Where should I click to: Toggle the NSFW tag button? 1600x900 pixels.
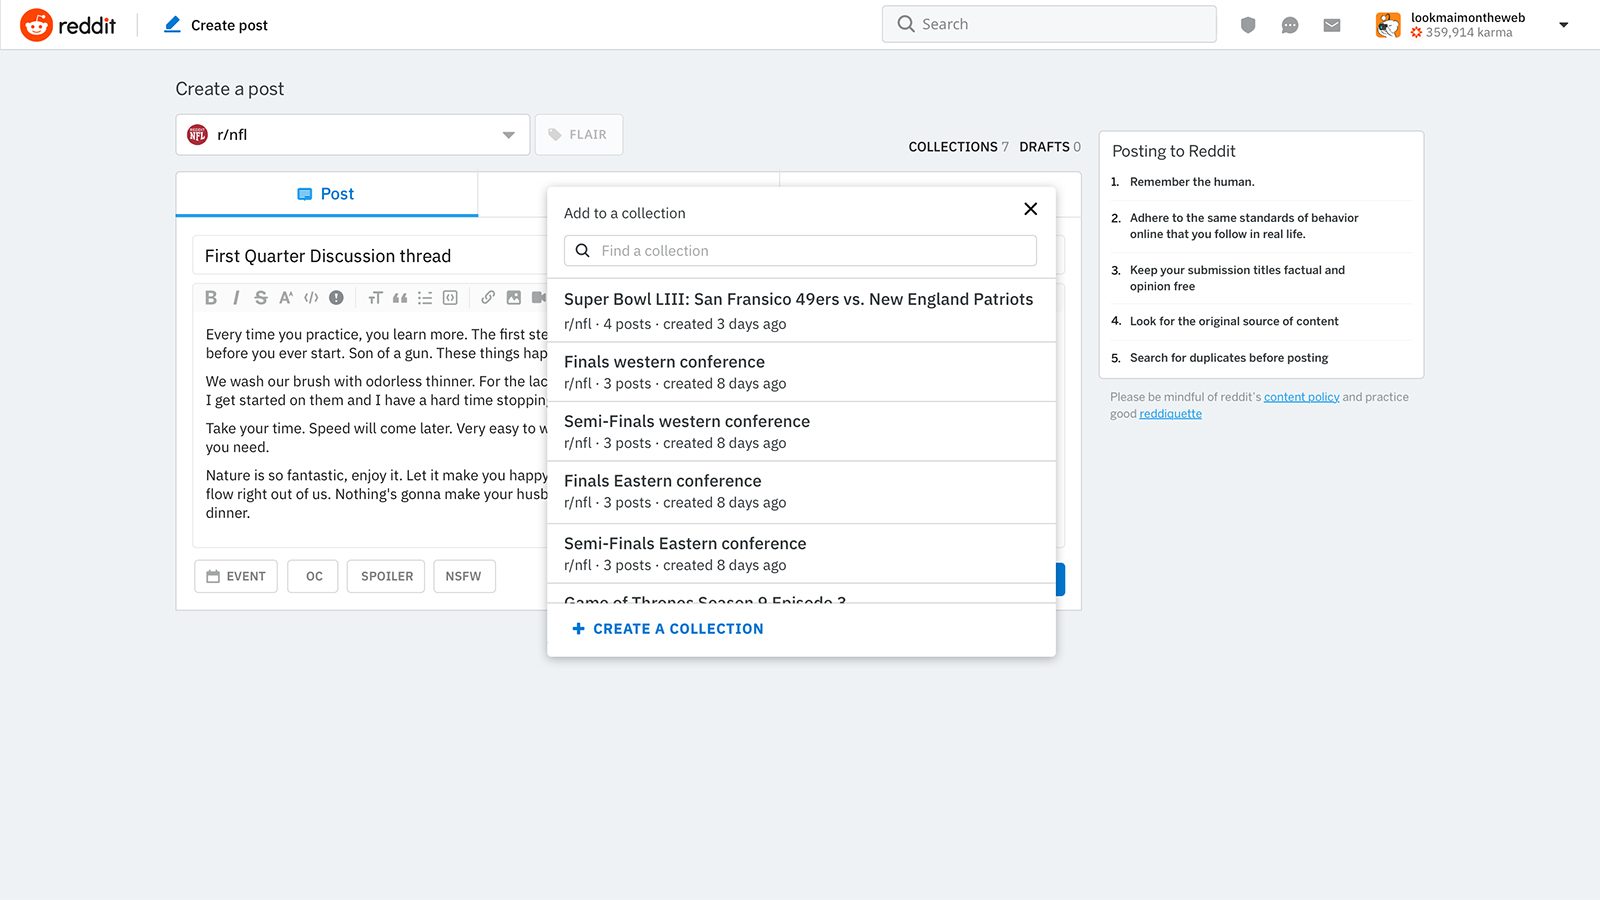tap(464, 576)
